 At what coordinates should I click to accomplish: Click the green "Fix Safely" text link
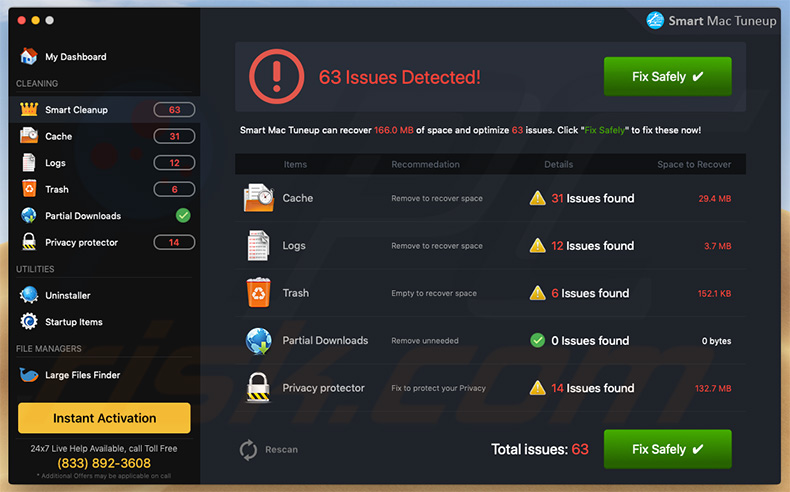(x=605, y=130)
